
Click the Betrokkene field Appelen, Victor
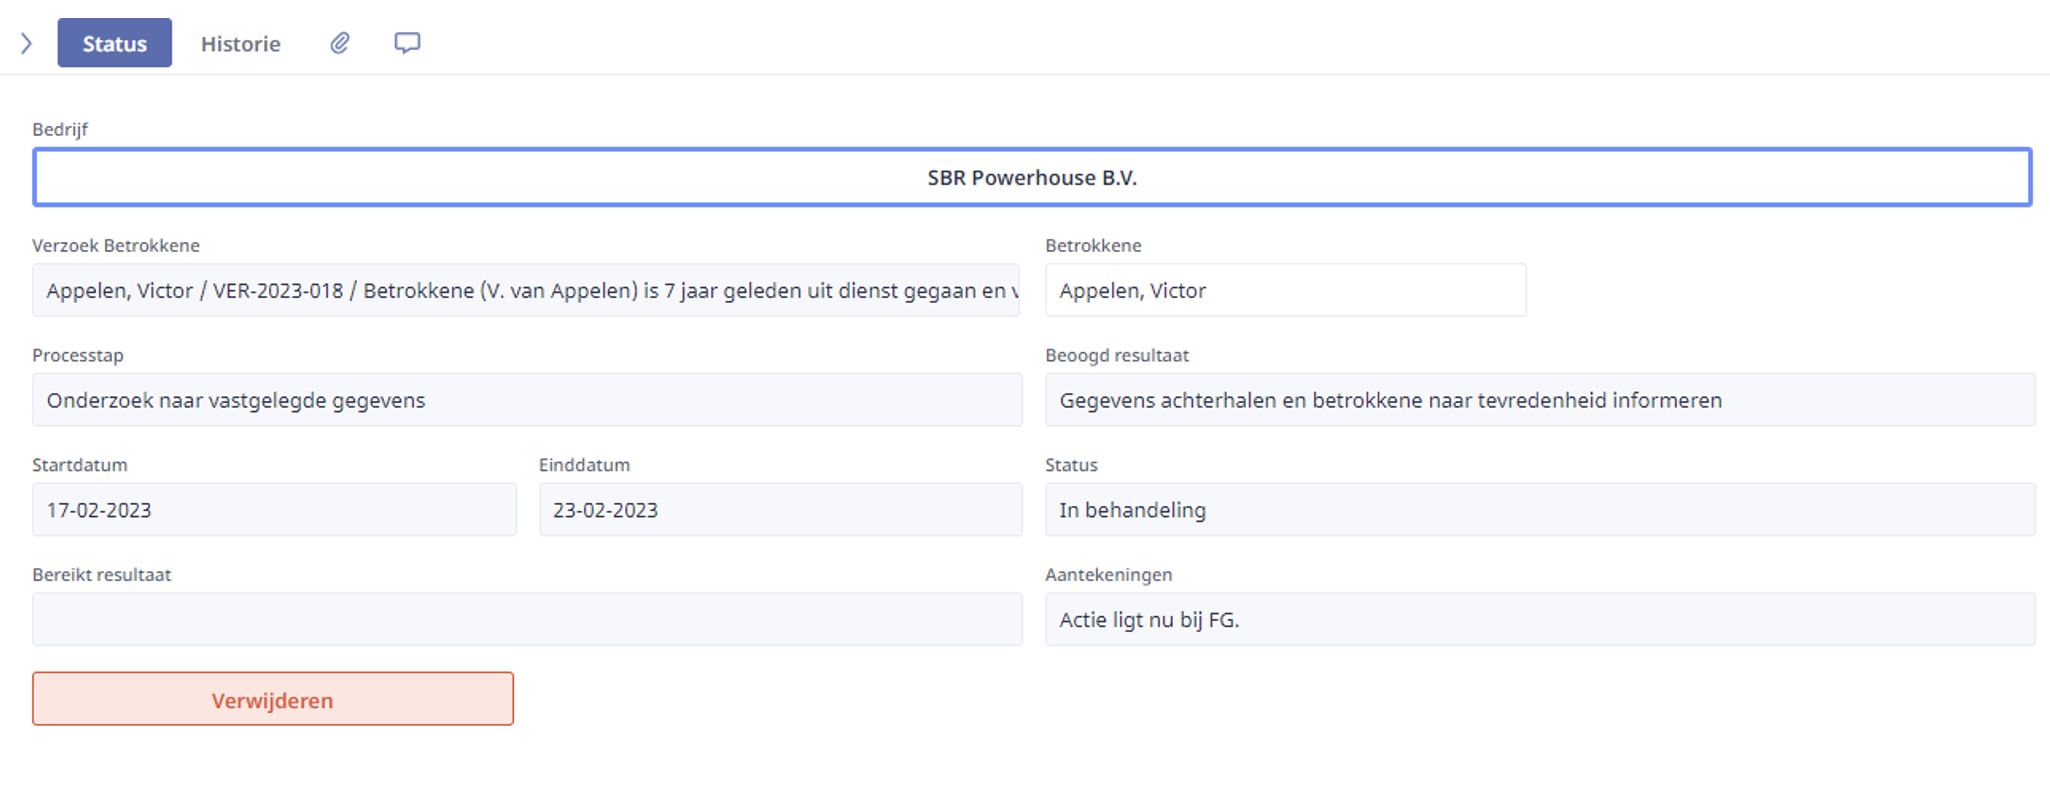(1286, 290)
